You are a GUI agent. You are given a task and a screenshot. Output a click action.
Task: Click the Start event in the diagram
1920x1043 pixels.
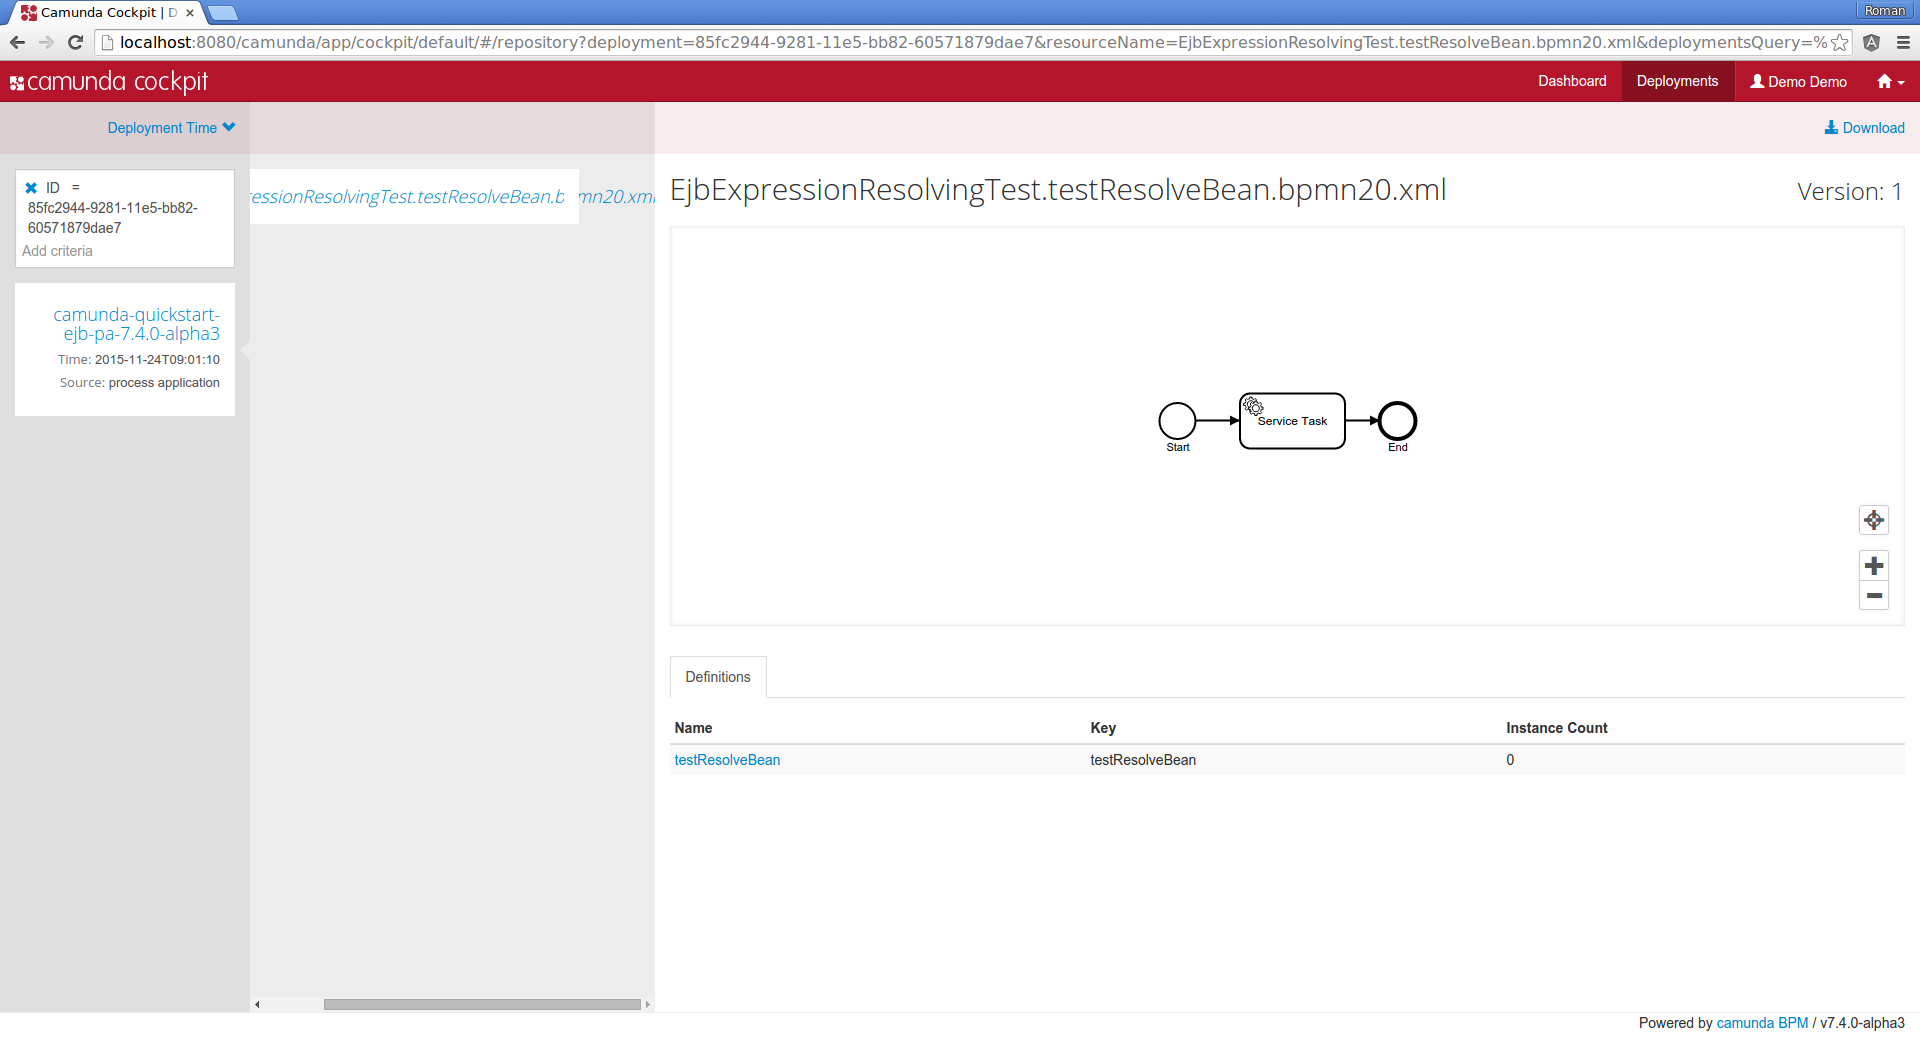pyautogui.click(x=1177, y=421)
